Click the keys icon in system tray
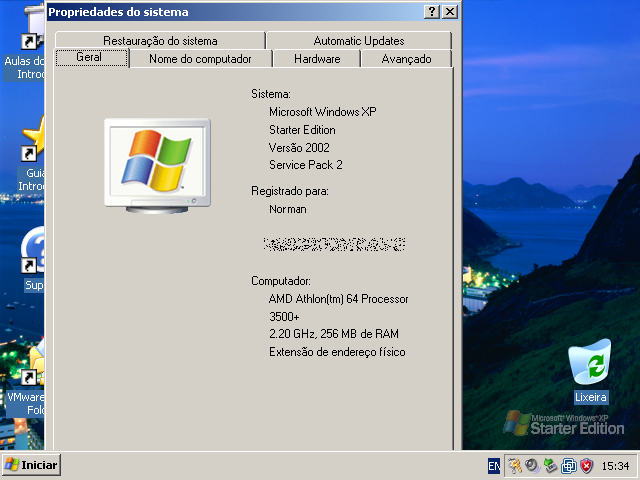The height and width of the screenshot is (480, 640). (x=514, y=465)
